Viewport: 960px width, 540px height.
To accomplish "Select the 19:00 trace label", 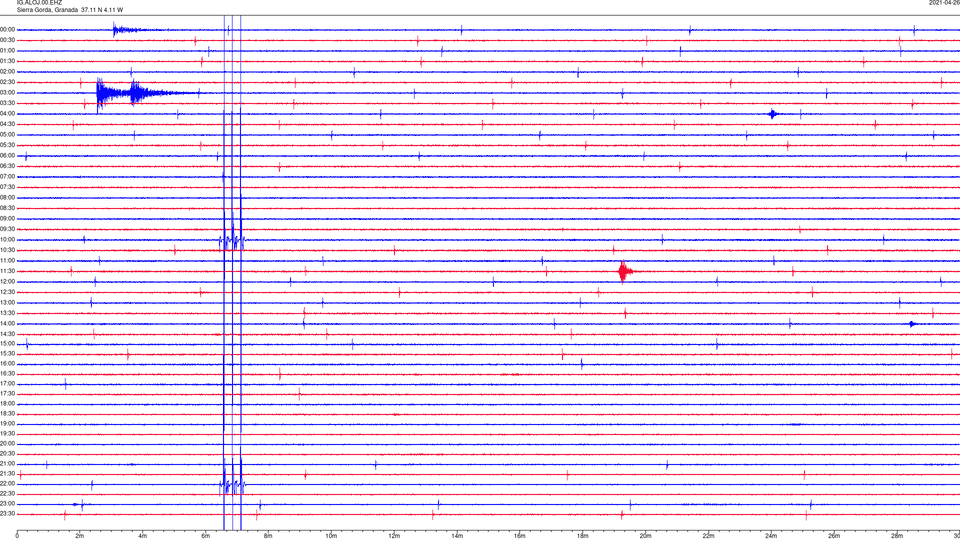I will tap(8, 424).
